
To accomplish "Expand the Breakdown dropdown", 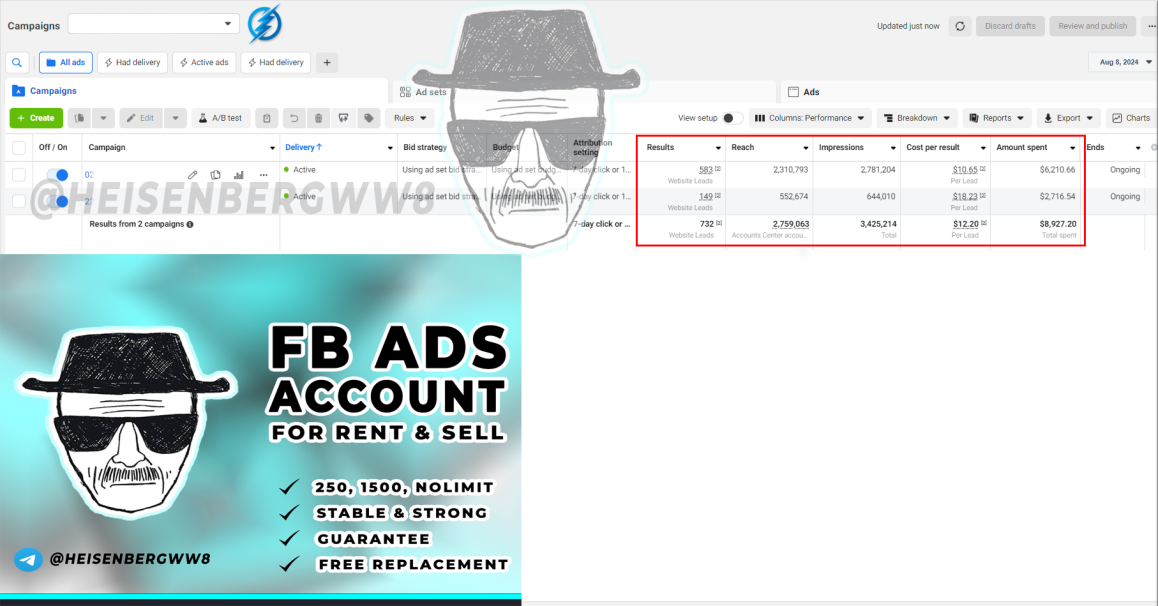I will tap(917, 118).
